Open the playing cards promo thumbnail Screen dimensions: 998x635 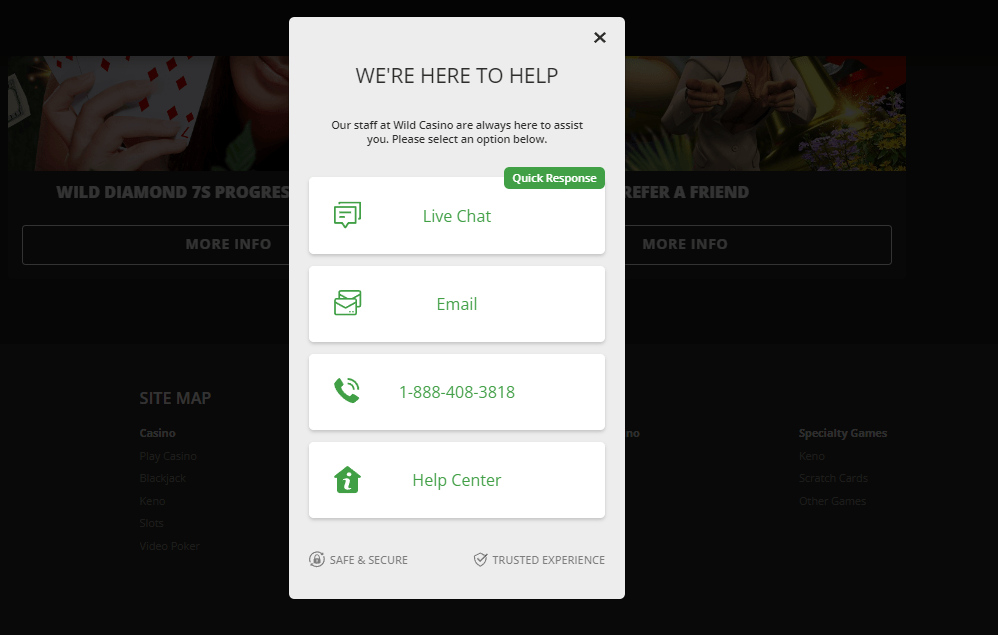pos(148,113)
